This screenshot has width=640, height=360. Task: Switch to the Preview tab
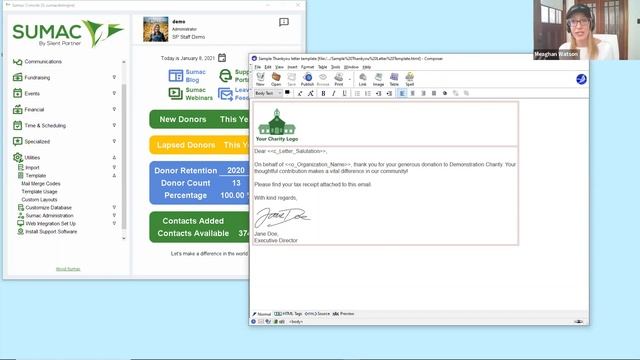pos(343,314)
